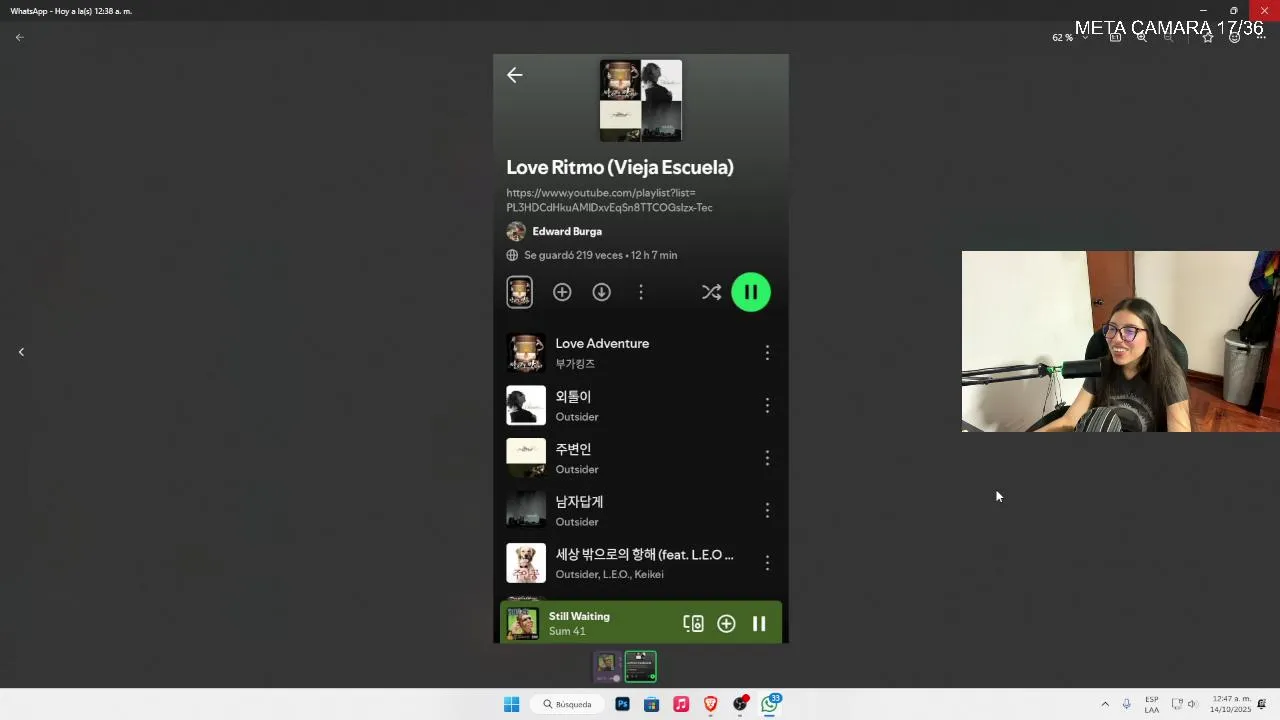1280x720 pixels.
Task: Click the Still Waiting album art
Action: pyautogui.click(x=522, y=624)
